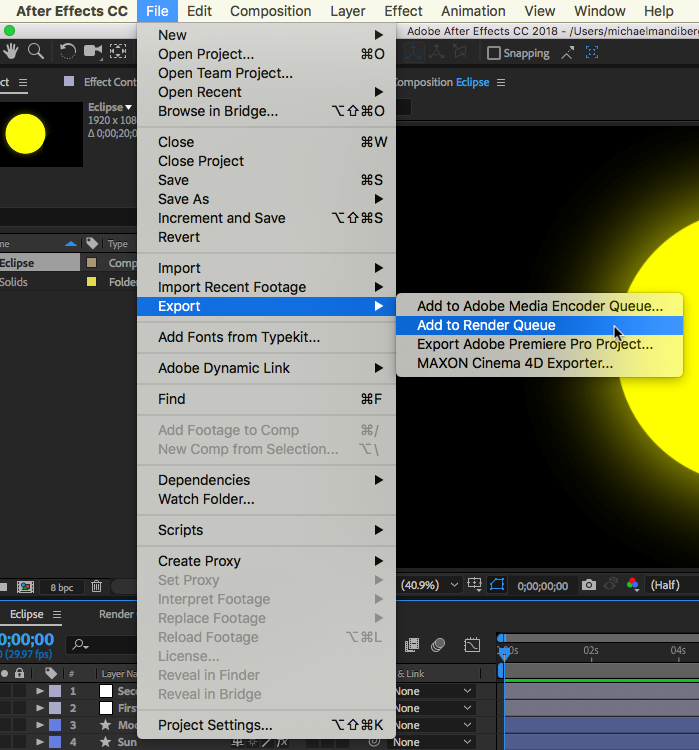Image resolution: width=699 pixels, height=750 pixels.
Task: Select the Hand tool in toolbar
Action: (x=10, y=52)
